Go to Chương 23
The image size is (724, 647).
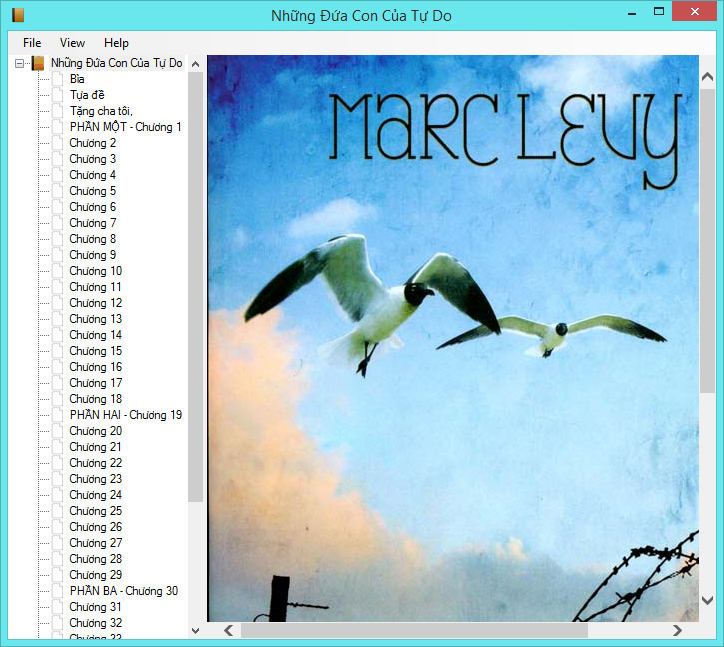(96, 479)
